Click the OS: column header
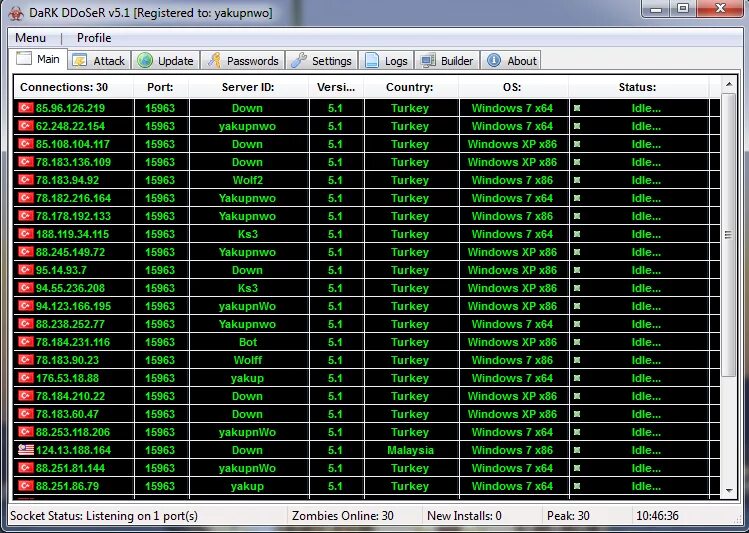 (512, 87)
